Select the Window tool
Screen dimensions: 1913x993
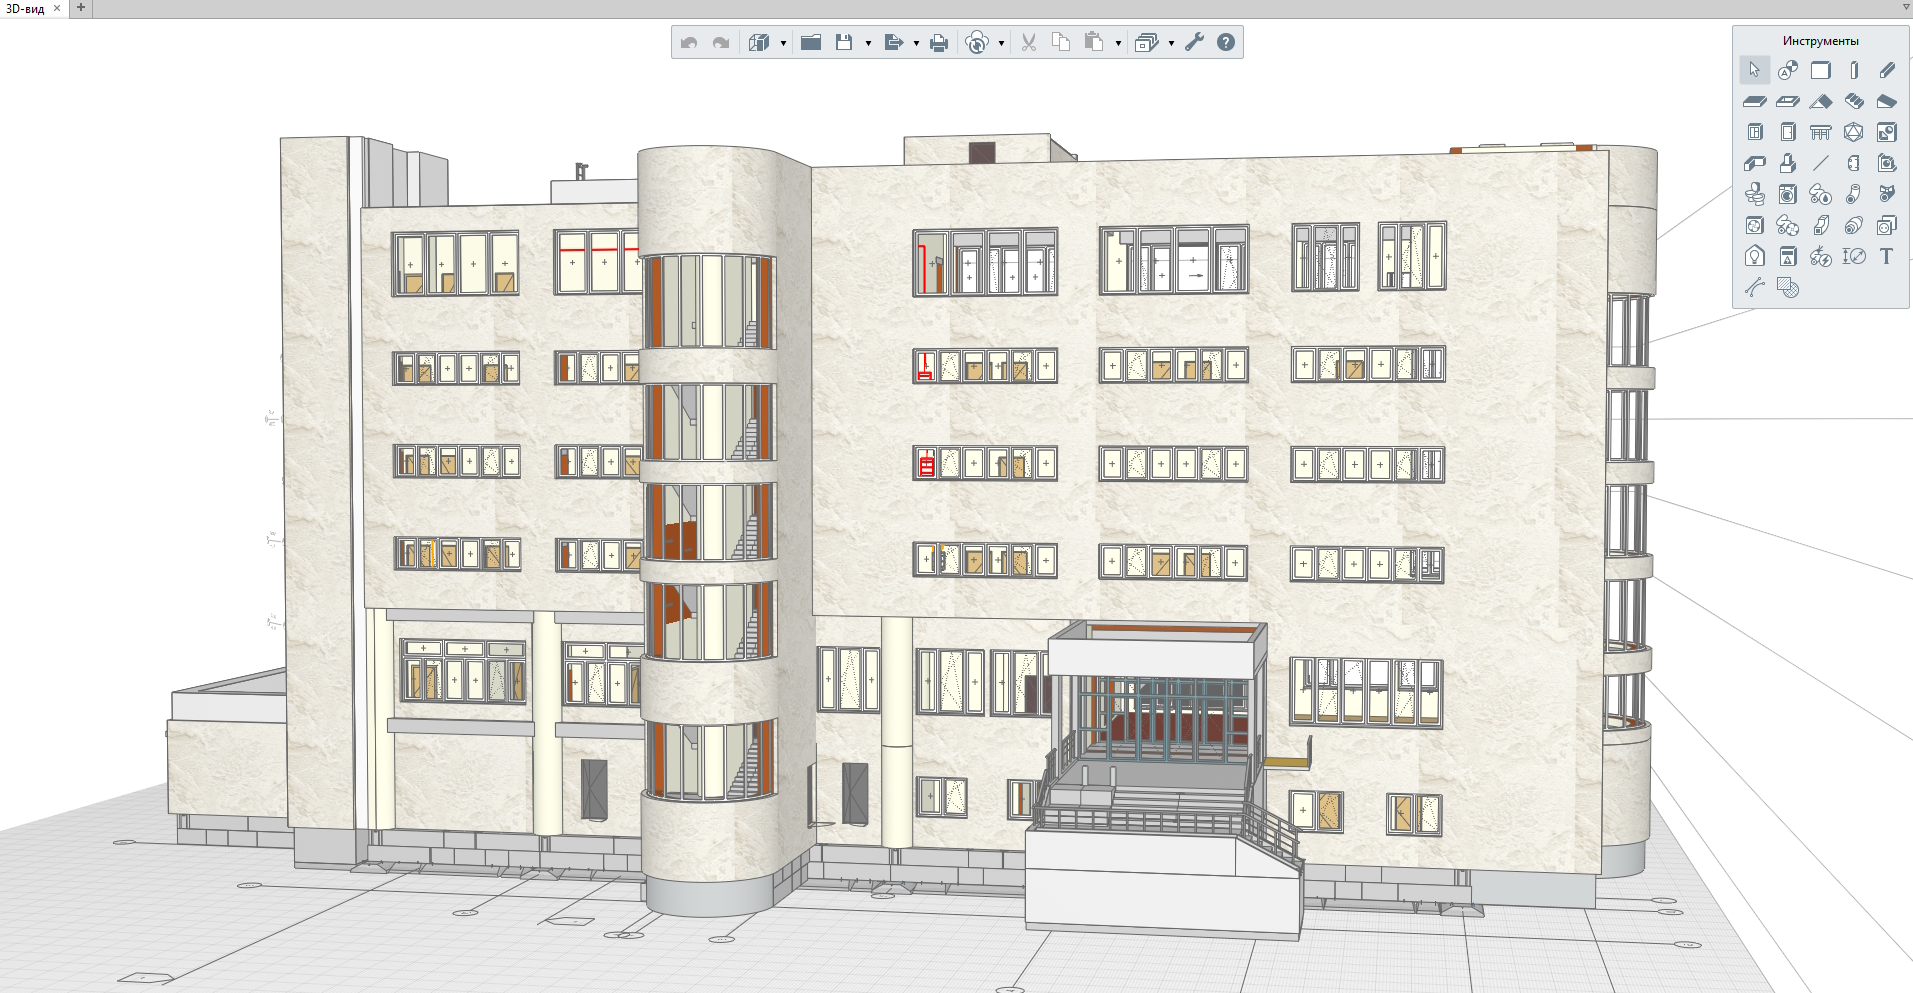pyautogui.click(x=1755, y=132)
